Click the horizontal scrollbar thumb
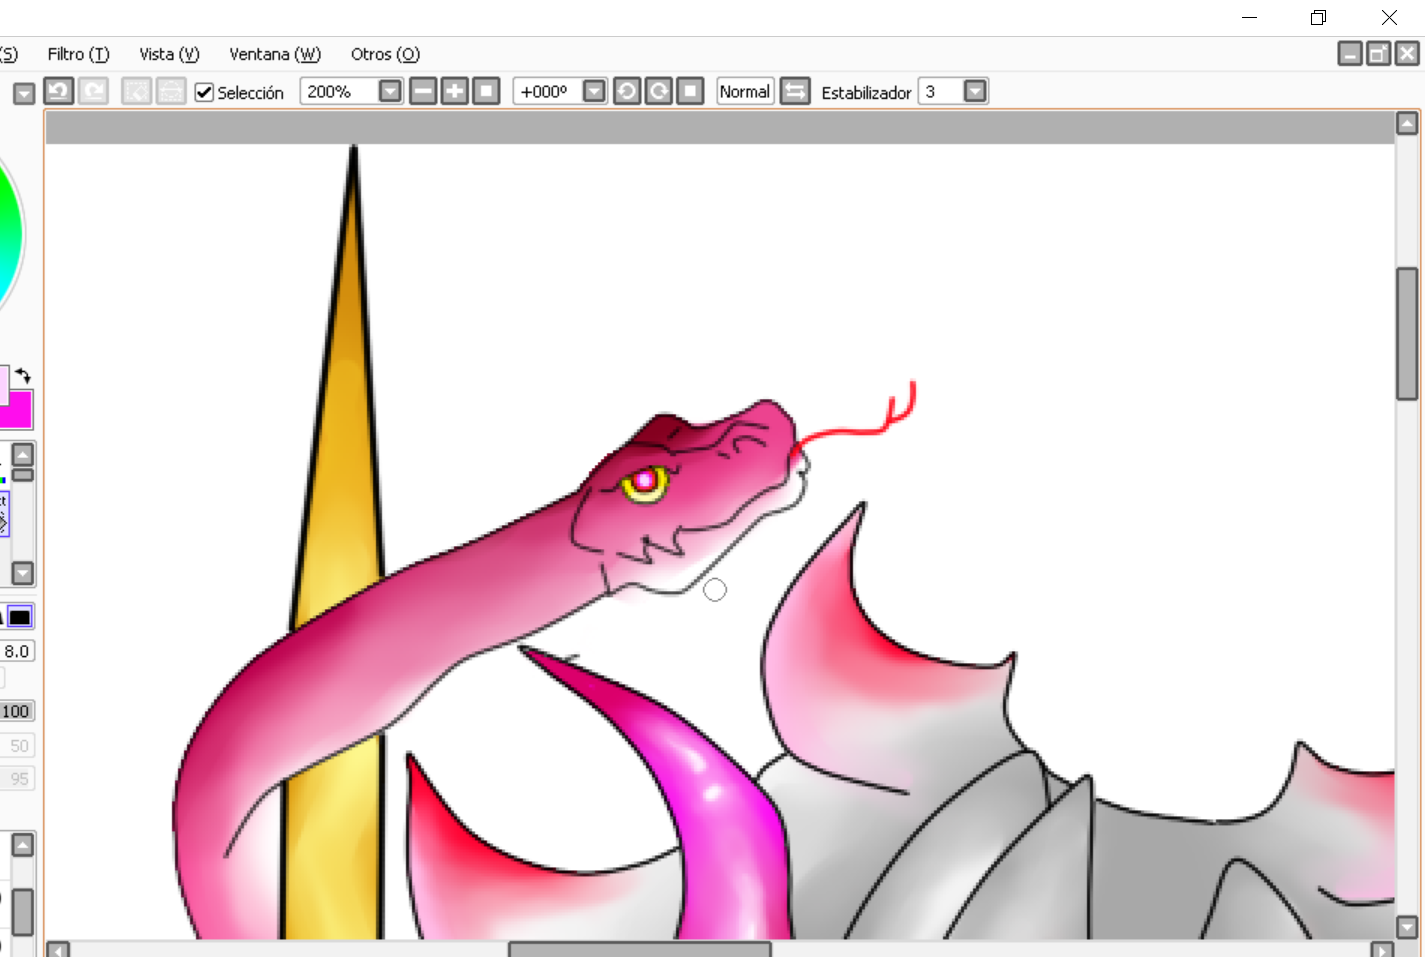1425x957 pixels. [640, 949]
